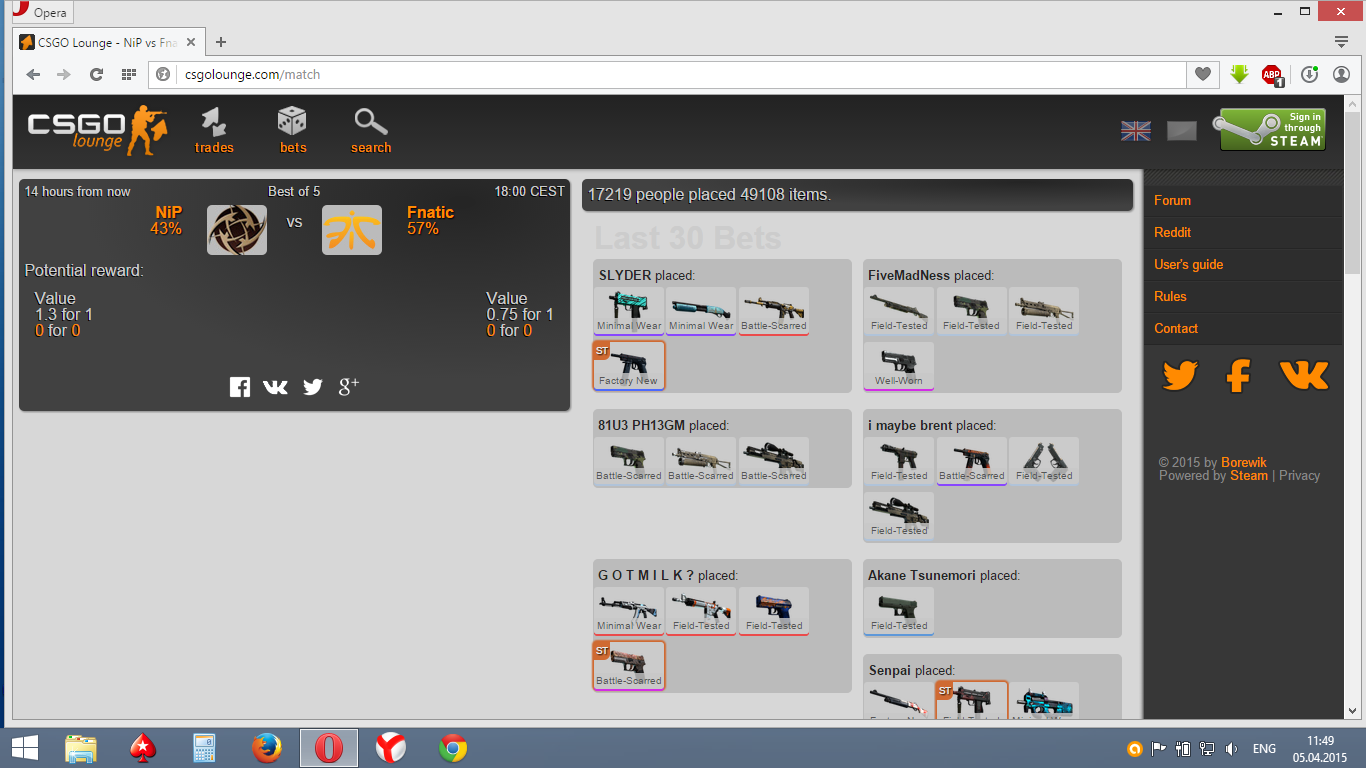Reload the page
The image size is (1366, 768).
point(96,74)
